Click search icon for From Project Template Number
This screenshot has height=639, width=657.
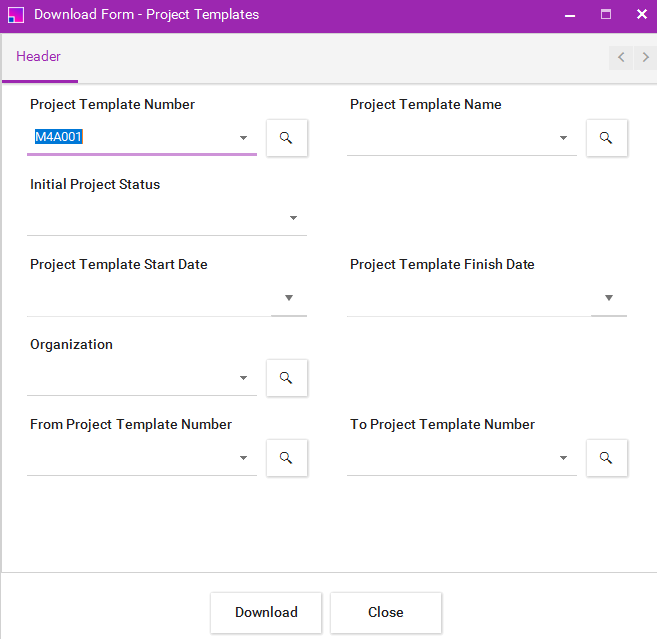286,458
